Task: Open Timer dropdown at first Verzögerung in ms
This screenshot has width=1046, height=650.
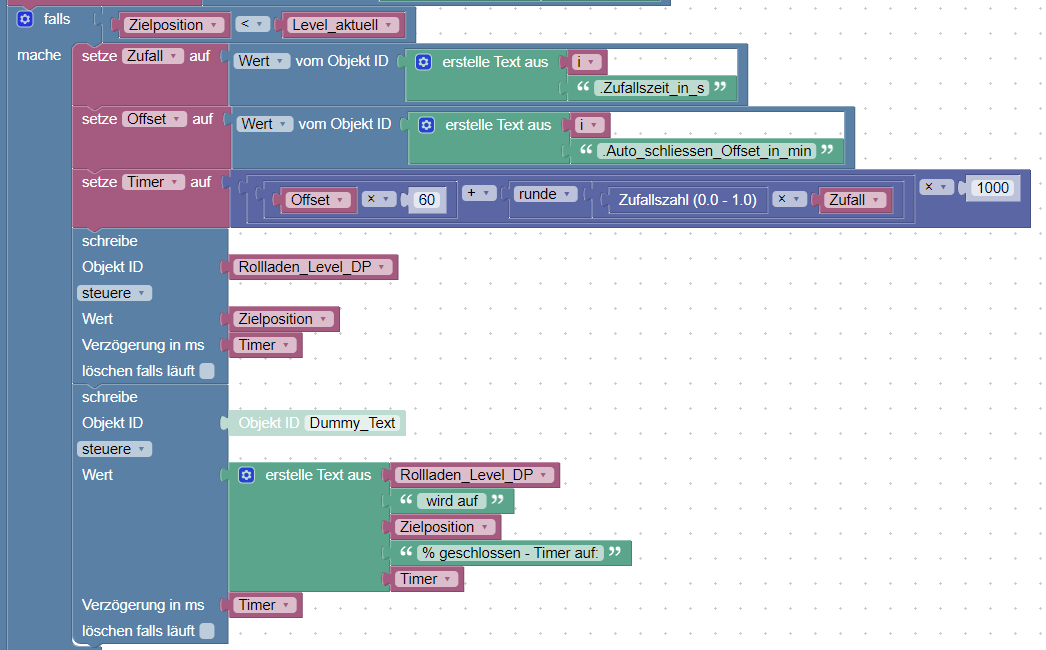Action: point(264,345)
